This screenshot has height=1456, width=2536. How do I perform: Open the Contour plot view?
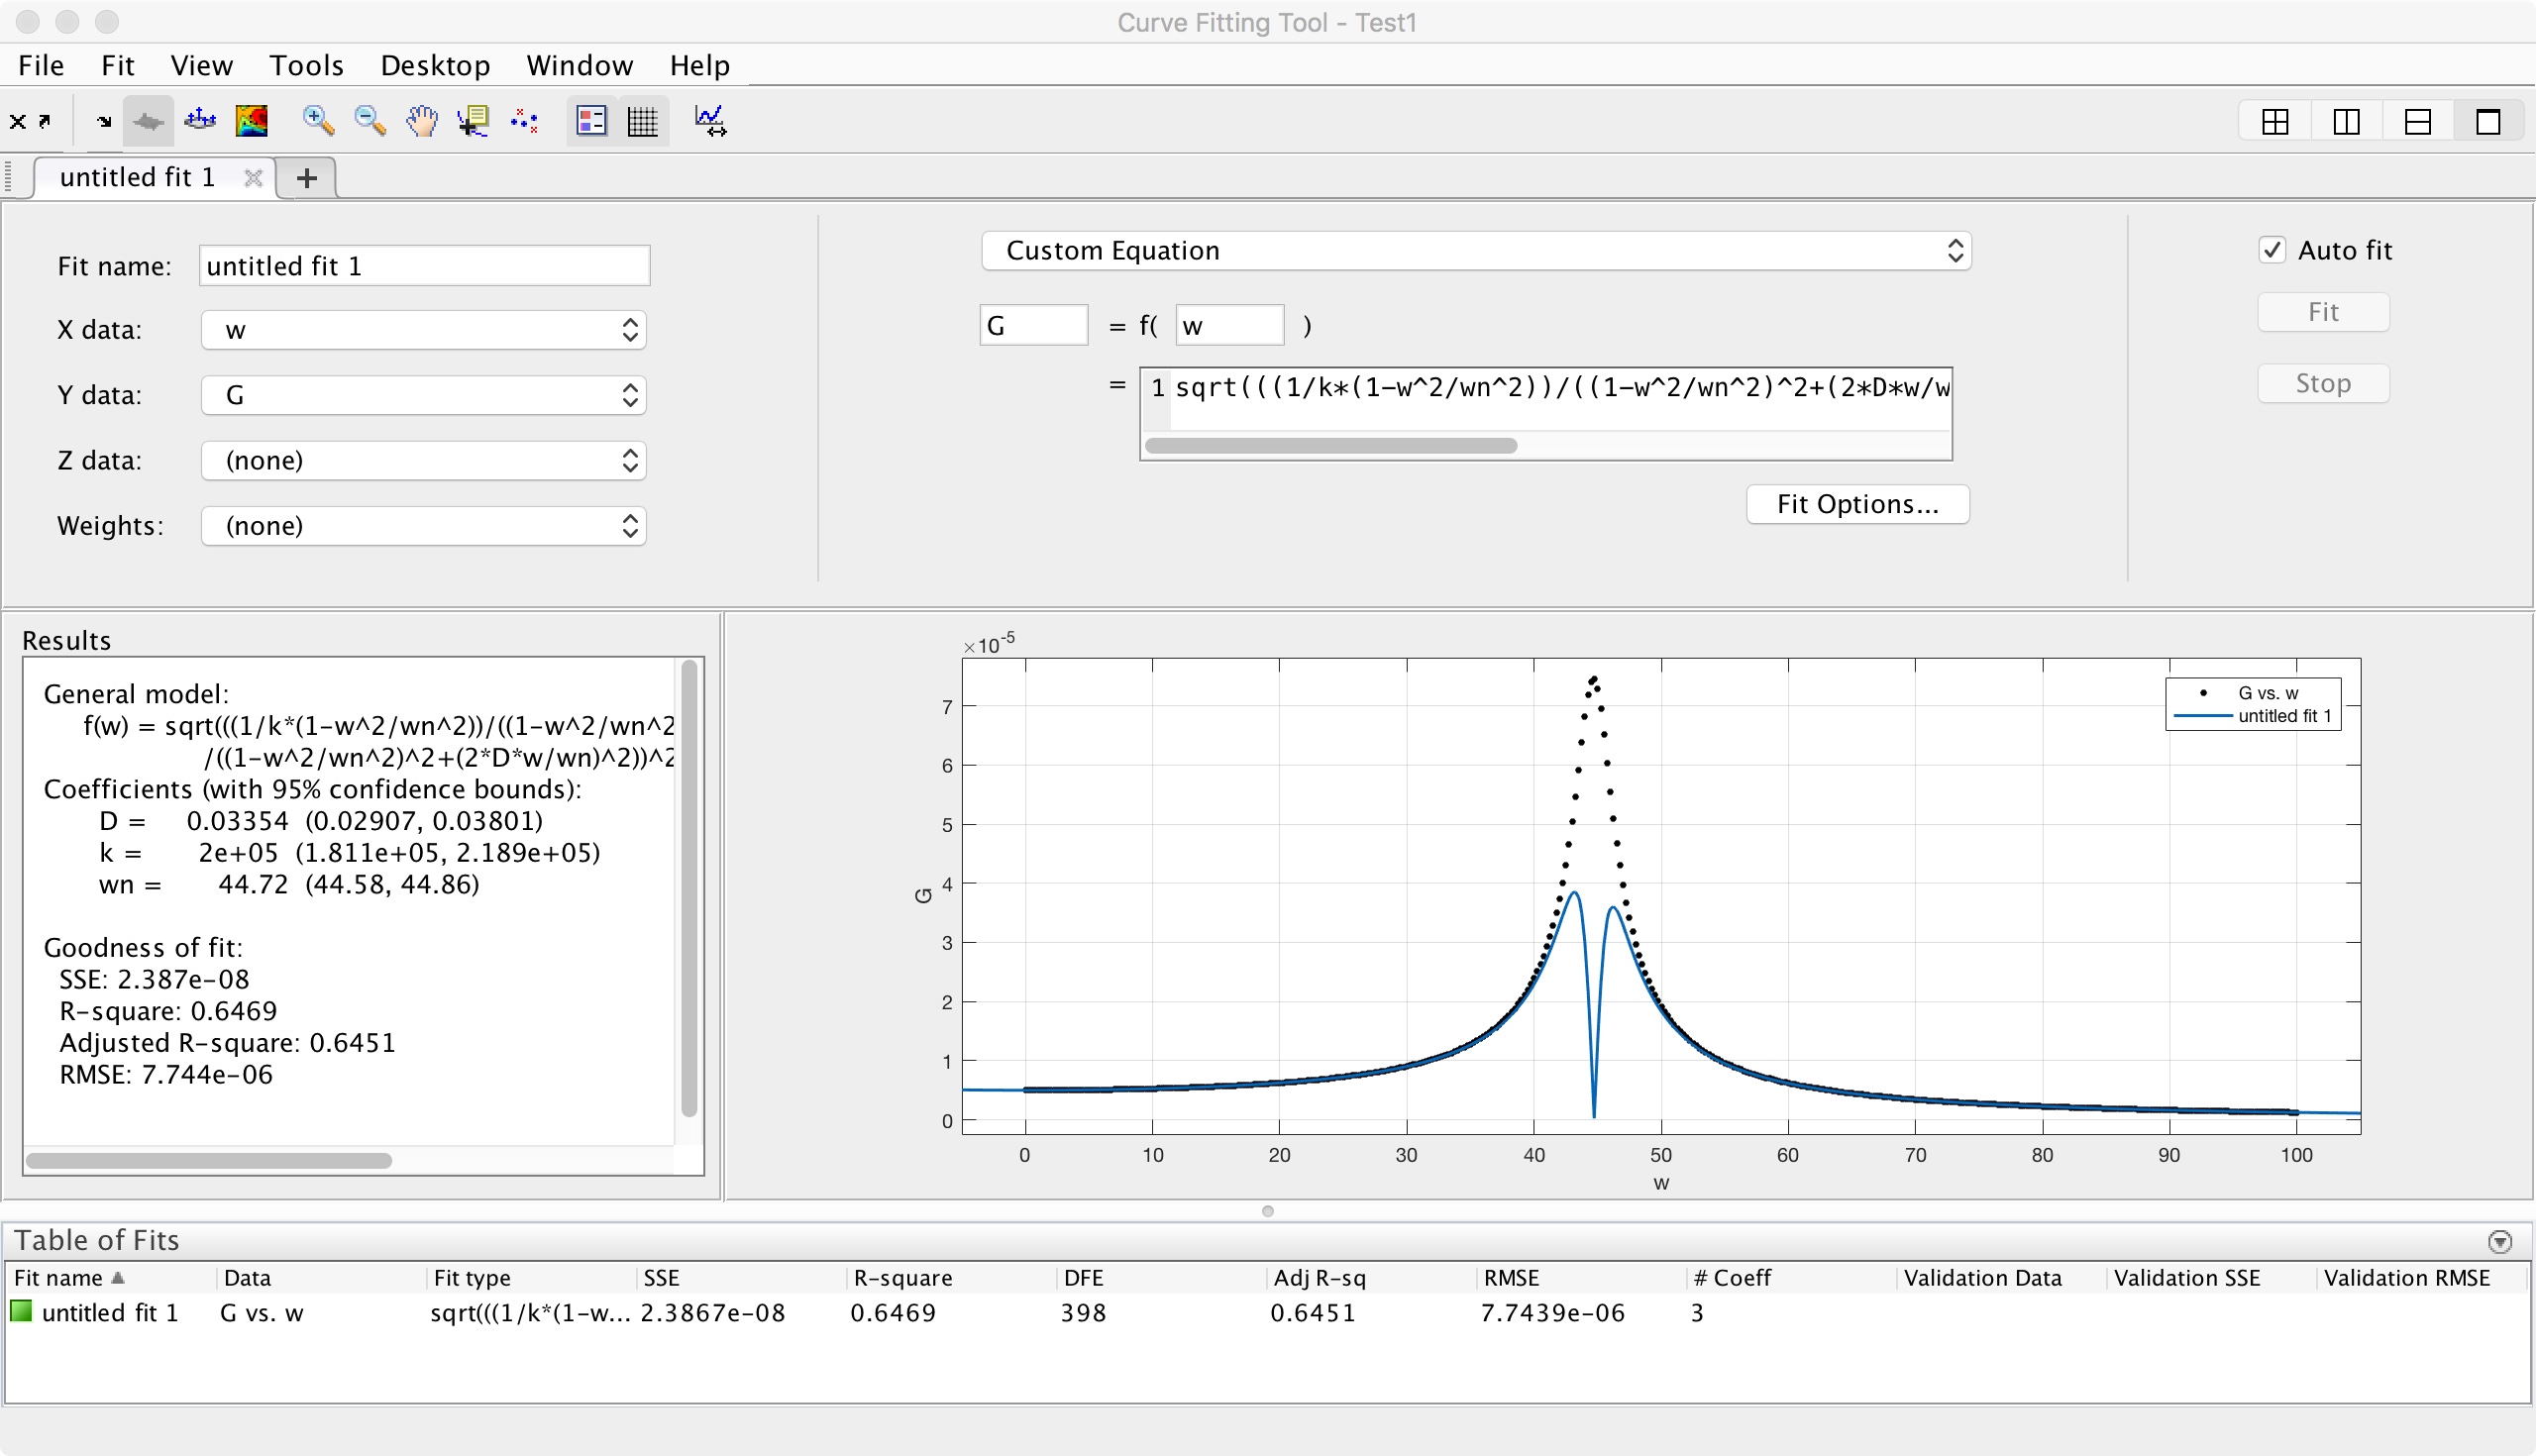(251, 121)
